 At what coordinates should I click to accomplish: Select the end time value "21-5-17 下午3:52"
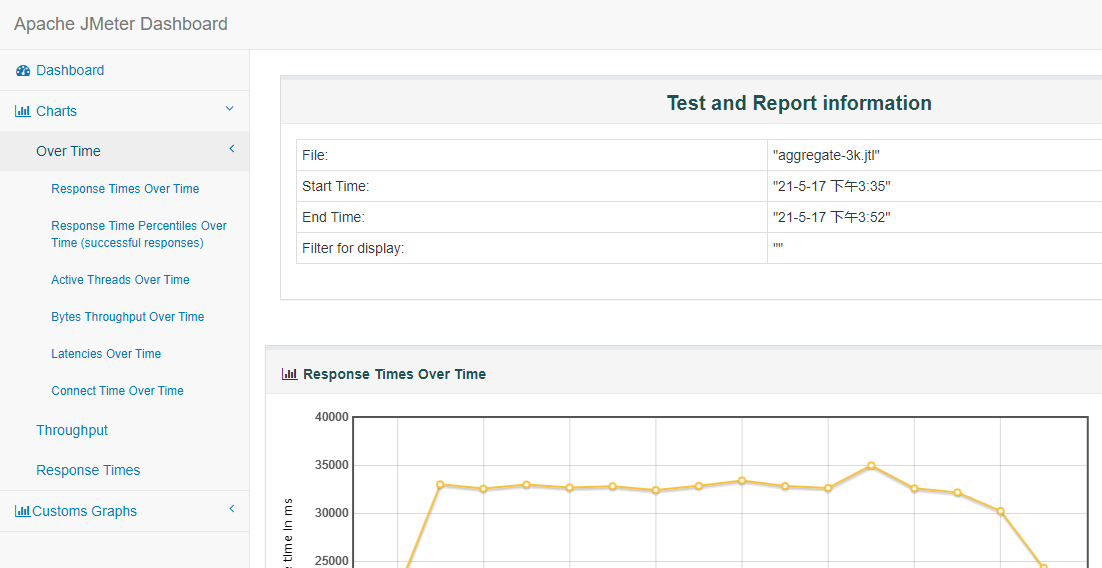[831, 217]
